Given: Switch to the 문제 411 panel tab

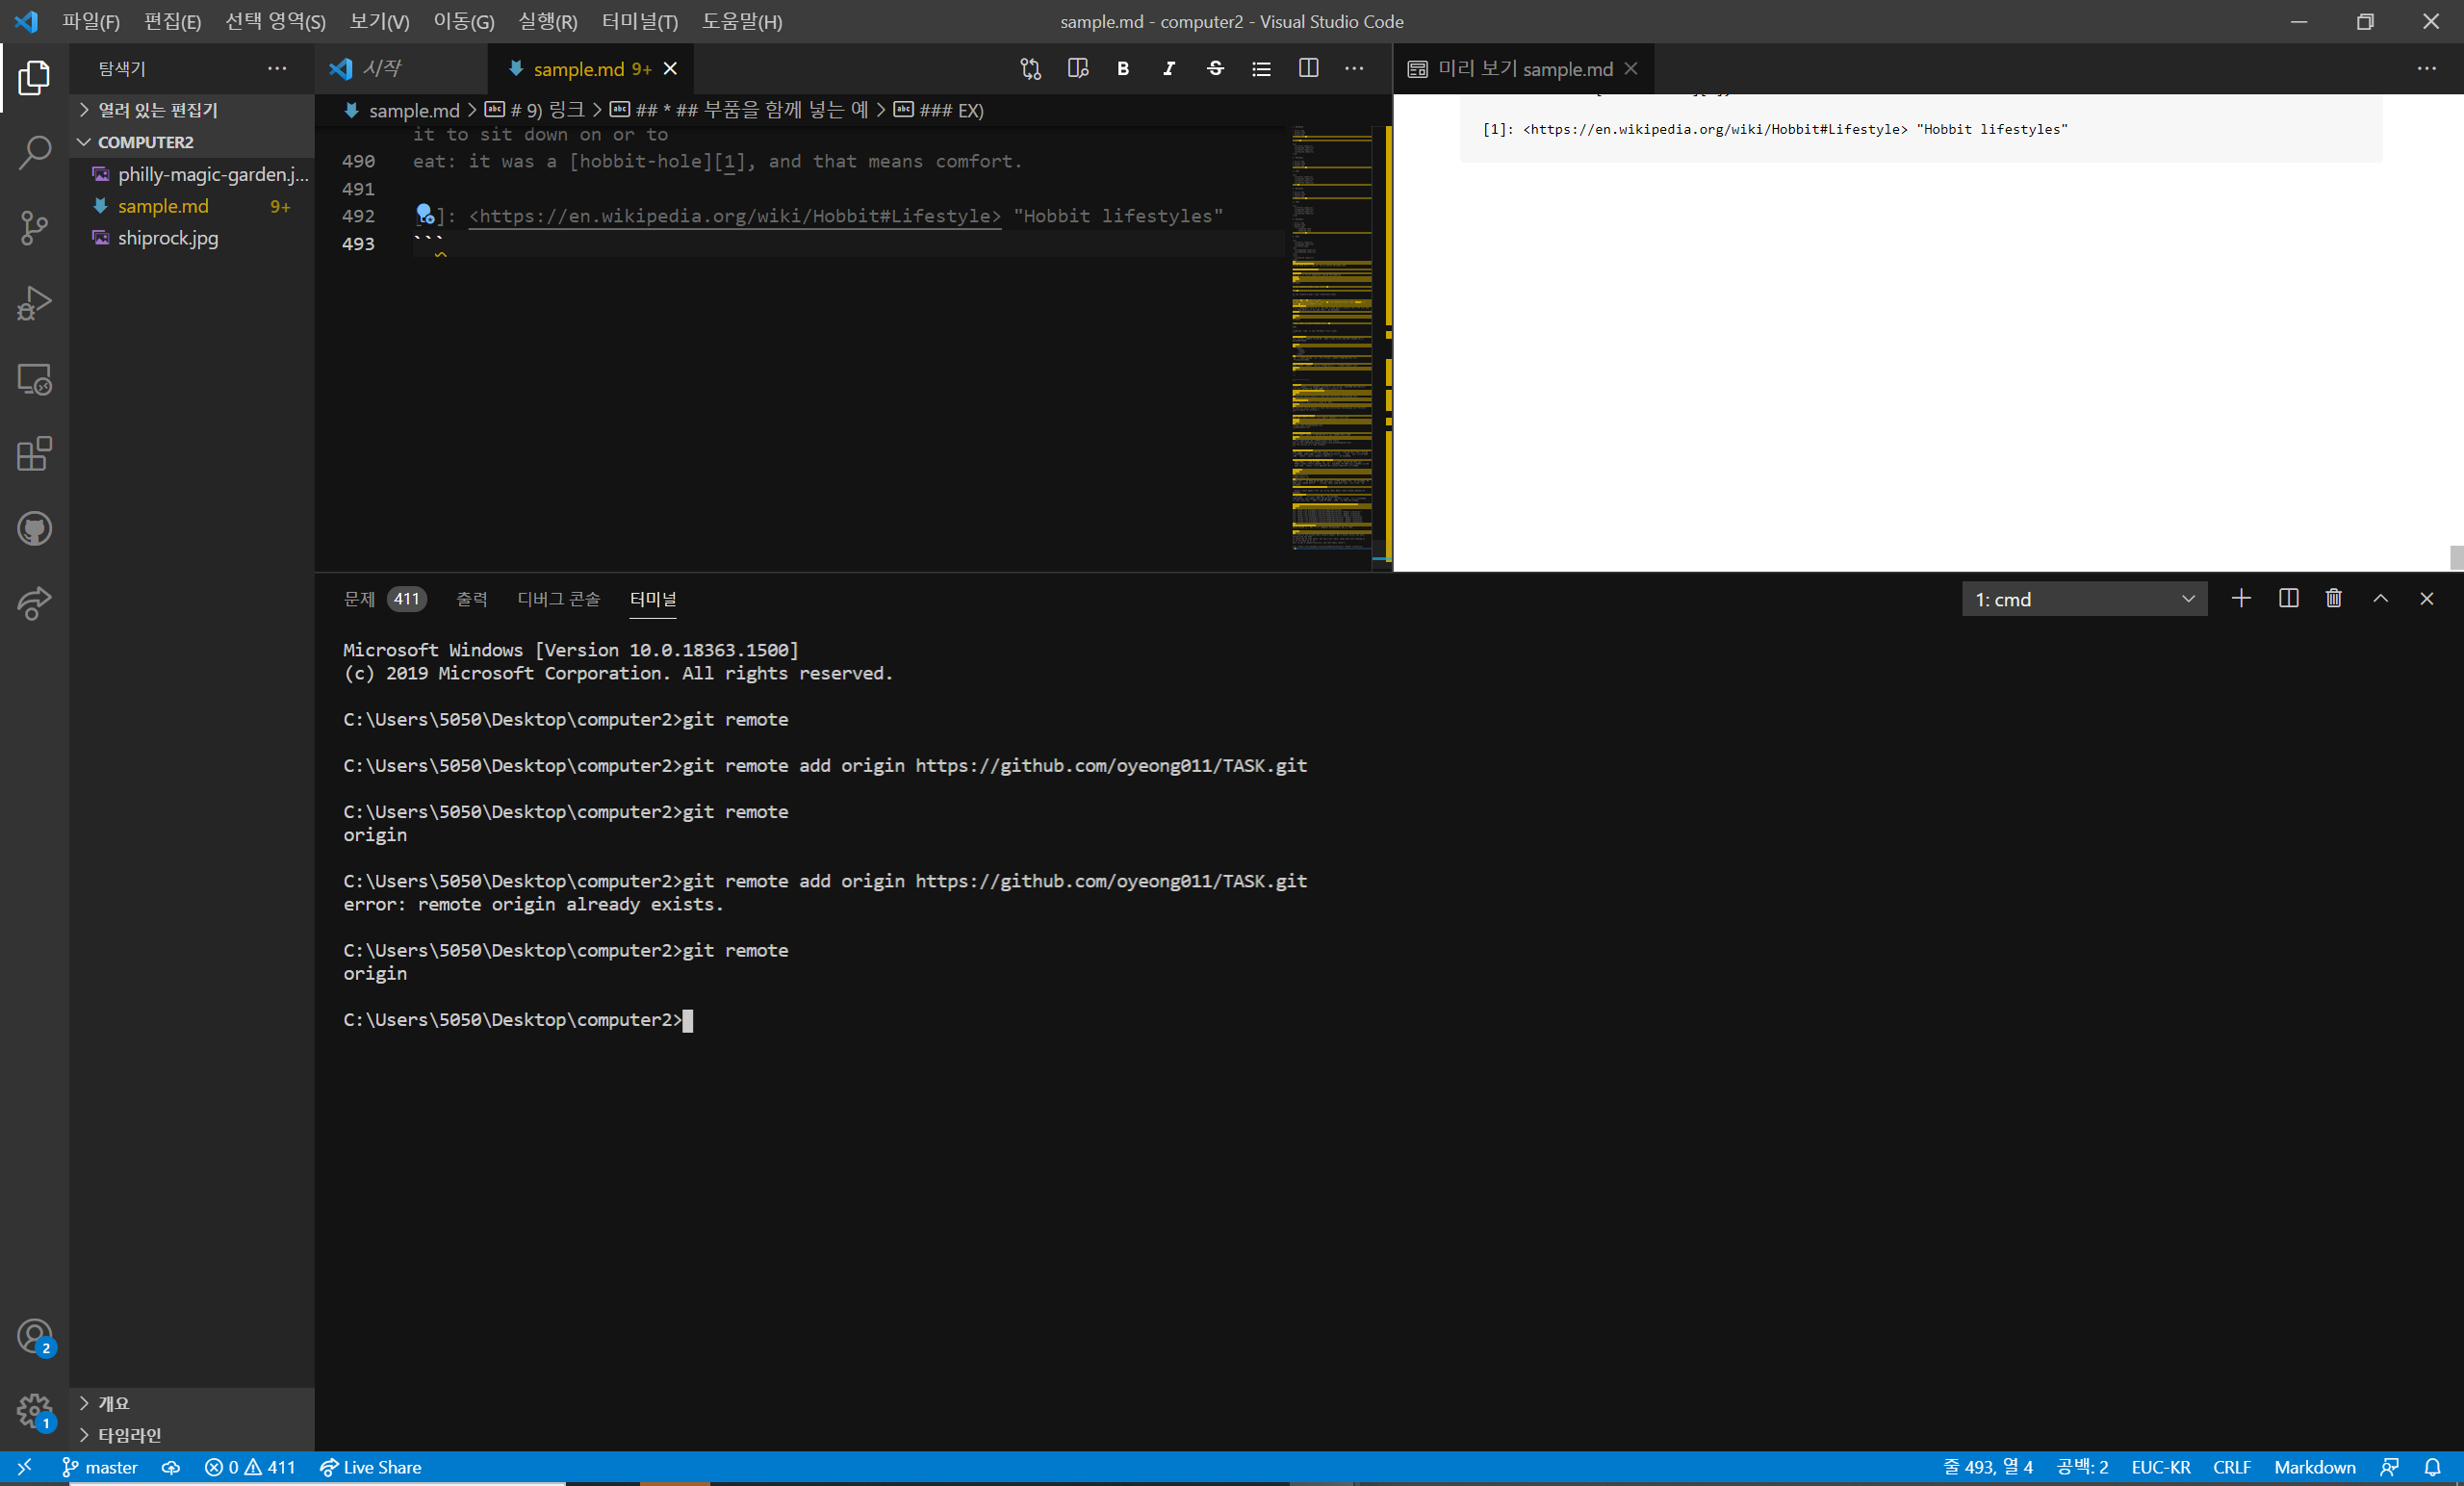Looking at the screenshot, I should [385, 599].
